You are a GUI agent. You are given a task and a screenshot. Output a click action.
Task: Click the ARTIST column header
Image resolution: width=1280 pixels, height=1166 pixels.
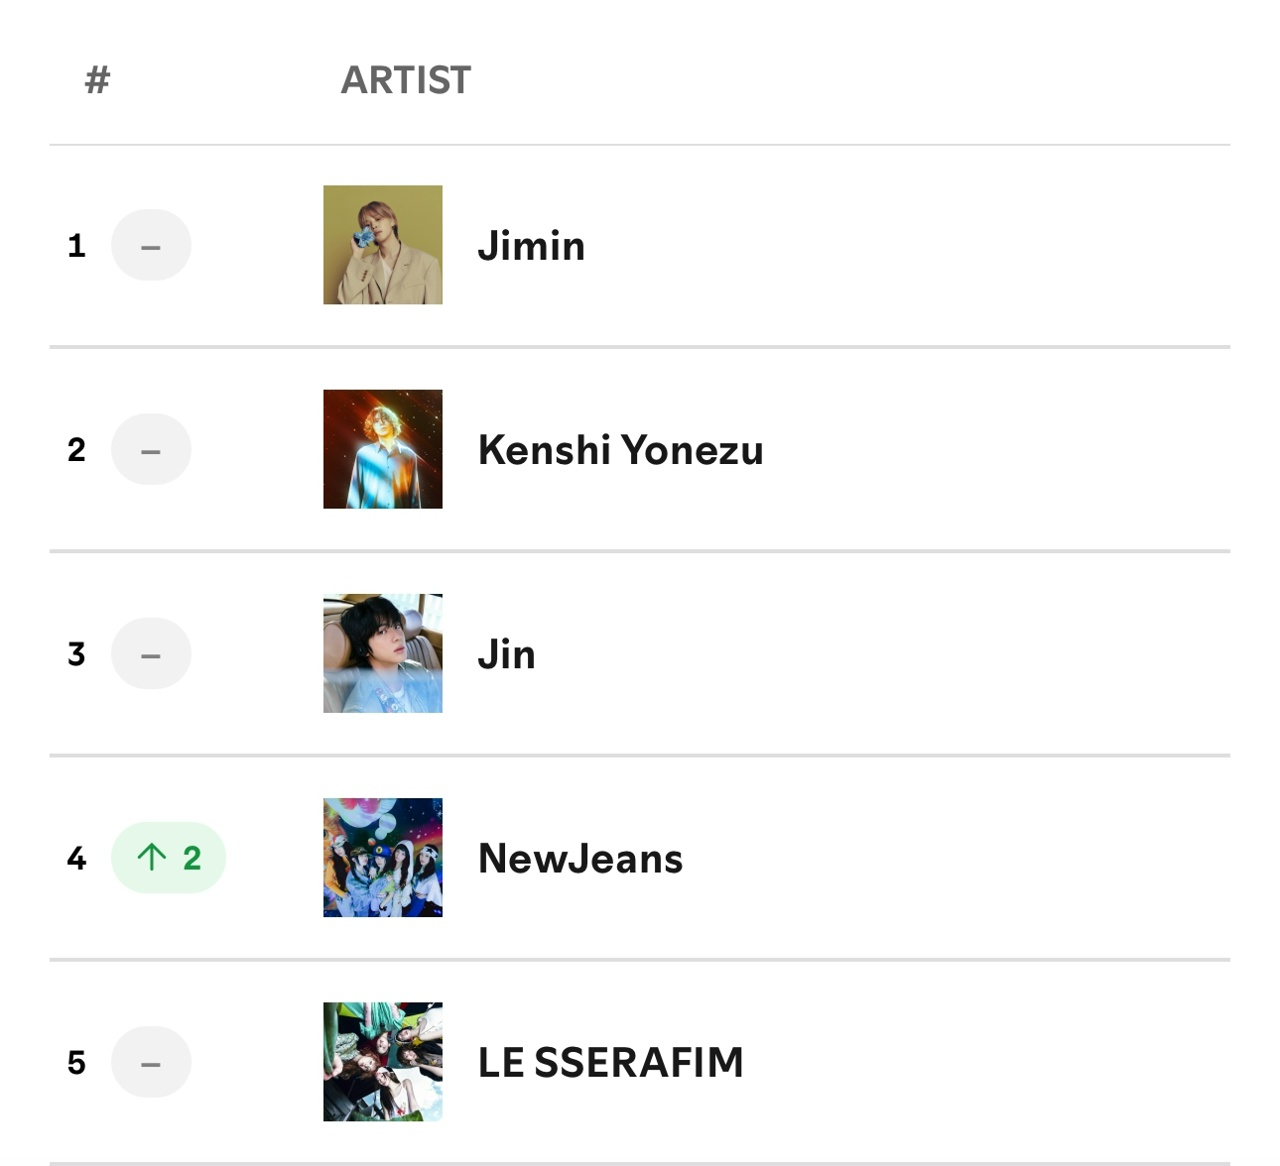[x=405, y=80]
